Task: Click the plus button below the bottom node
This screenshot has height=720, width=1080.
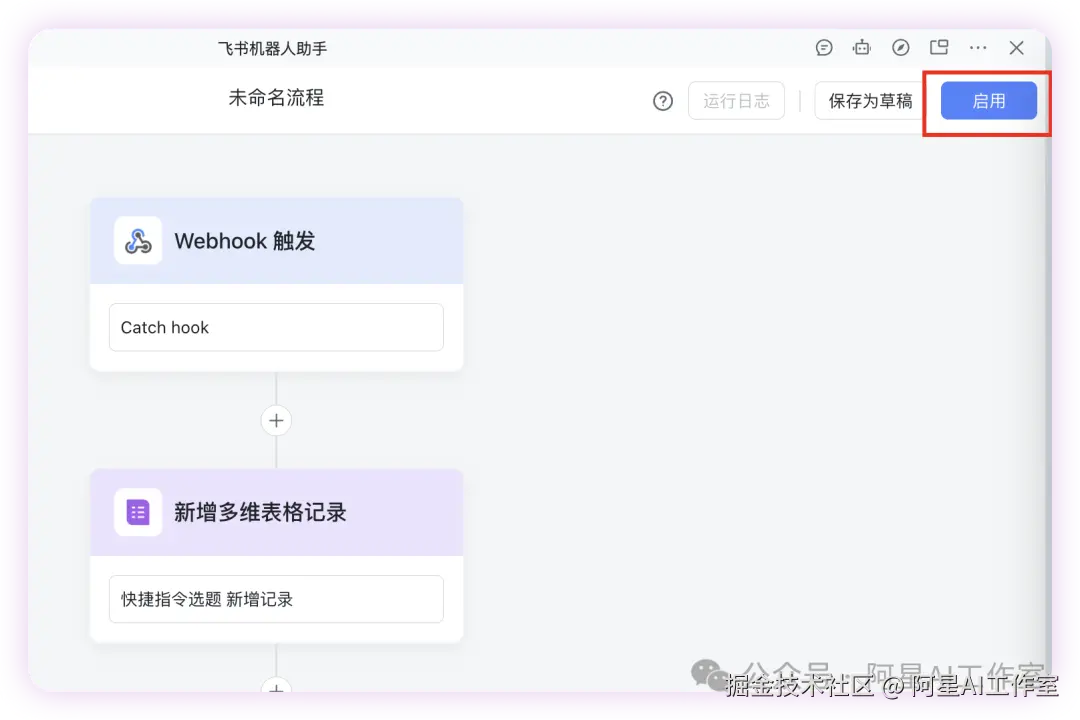Action: (276, 690)
